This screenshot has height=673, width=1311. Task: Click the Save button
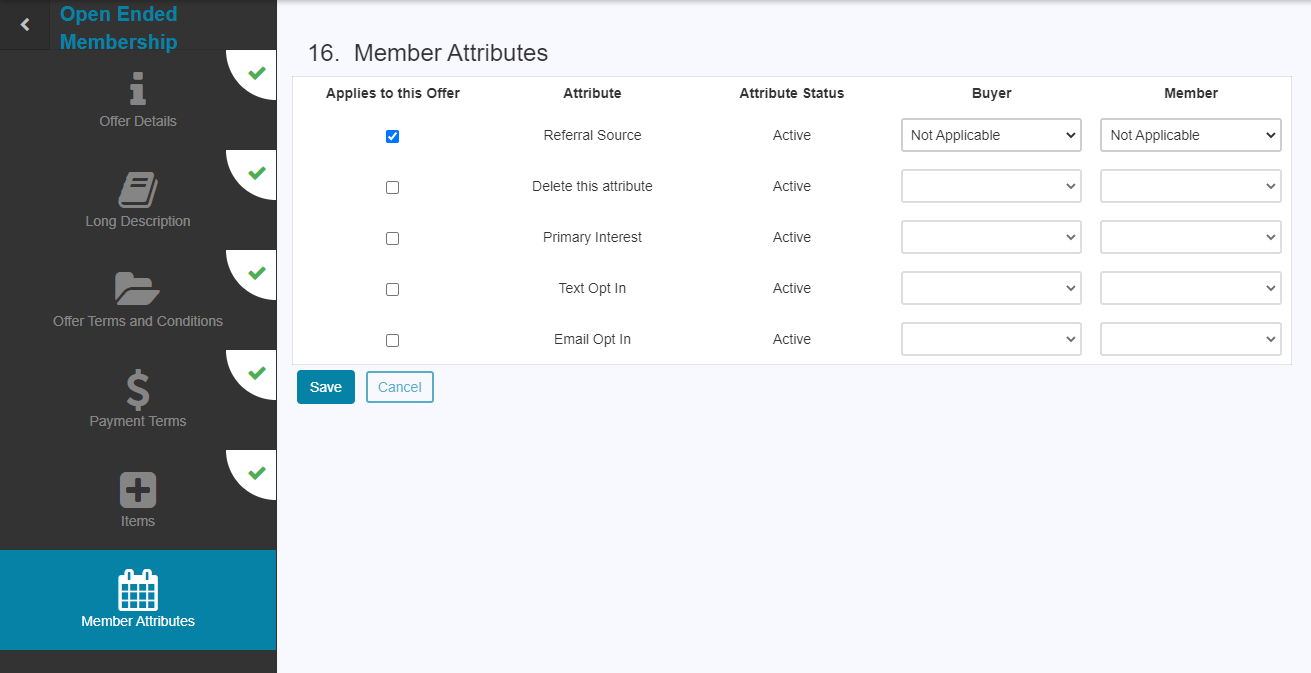click(x=326, y=387)
